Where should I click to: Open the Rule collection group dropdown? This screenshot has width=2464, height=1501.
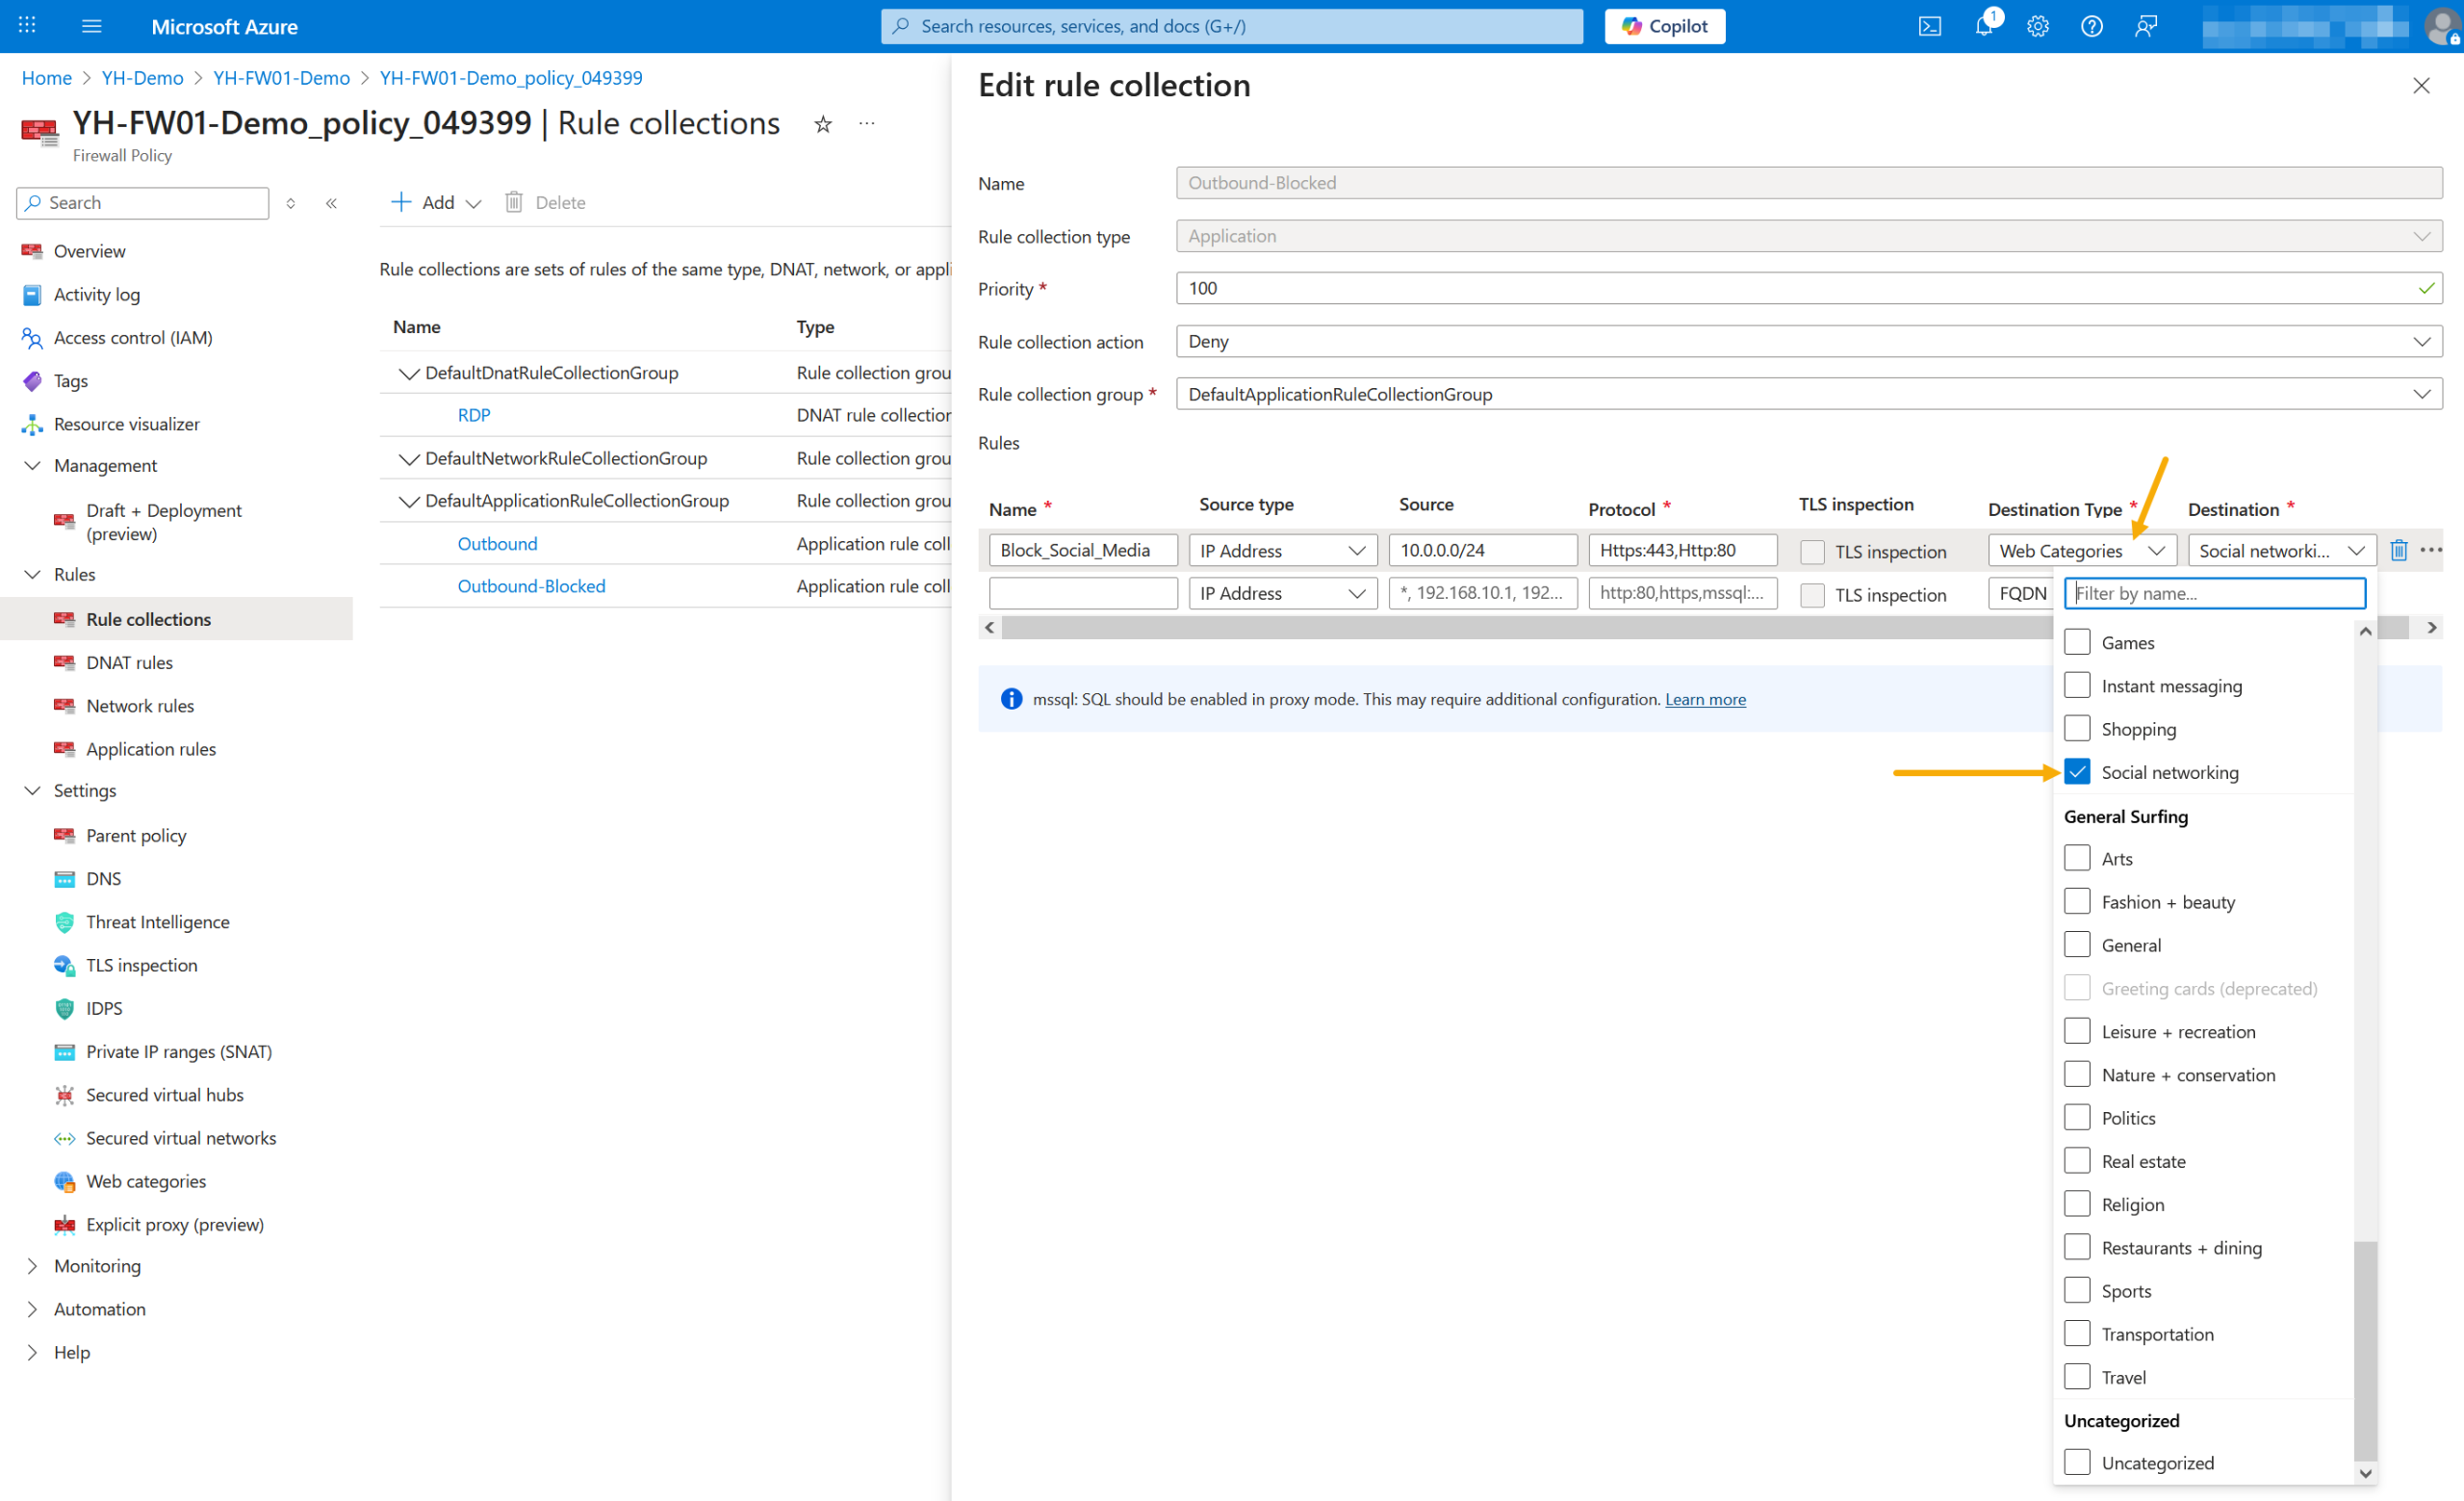[x=1808, y=394]
